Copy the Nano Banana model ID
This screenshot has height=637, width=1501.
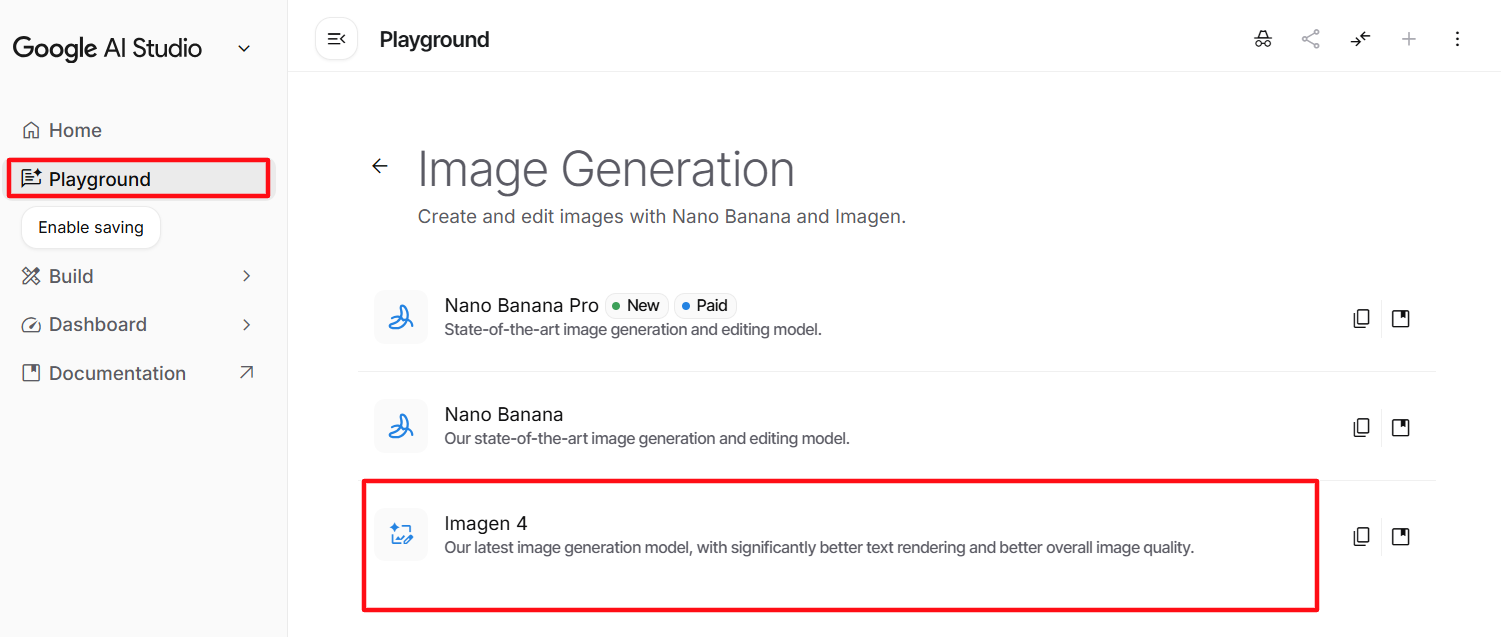point(1361,428)
